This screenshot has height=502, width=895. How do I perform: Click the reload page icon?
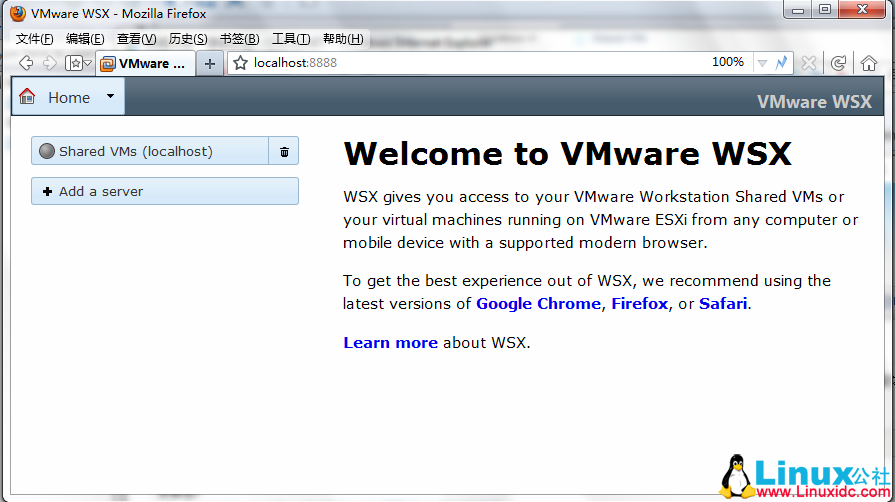[x=839, y=63]
